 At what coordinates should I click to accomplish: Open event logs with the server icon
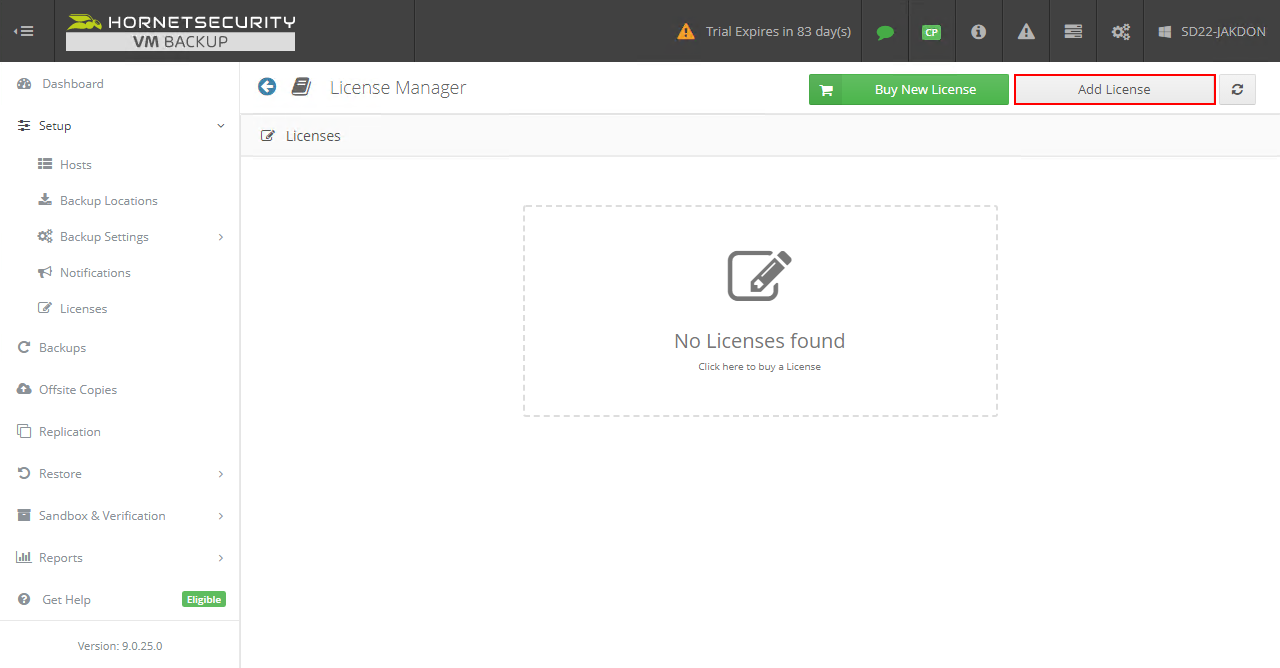(1072, 31)
